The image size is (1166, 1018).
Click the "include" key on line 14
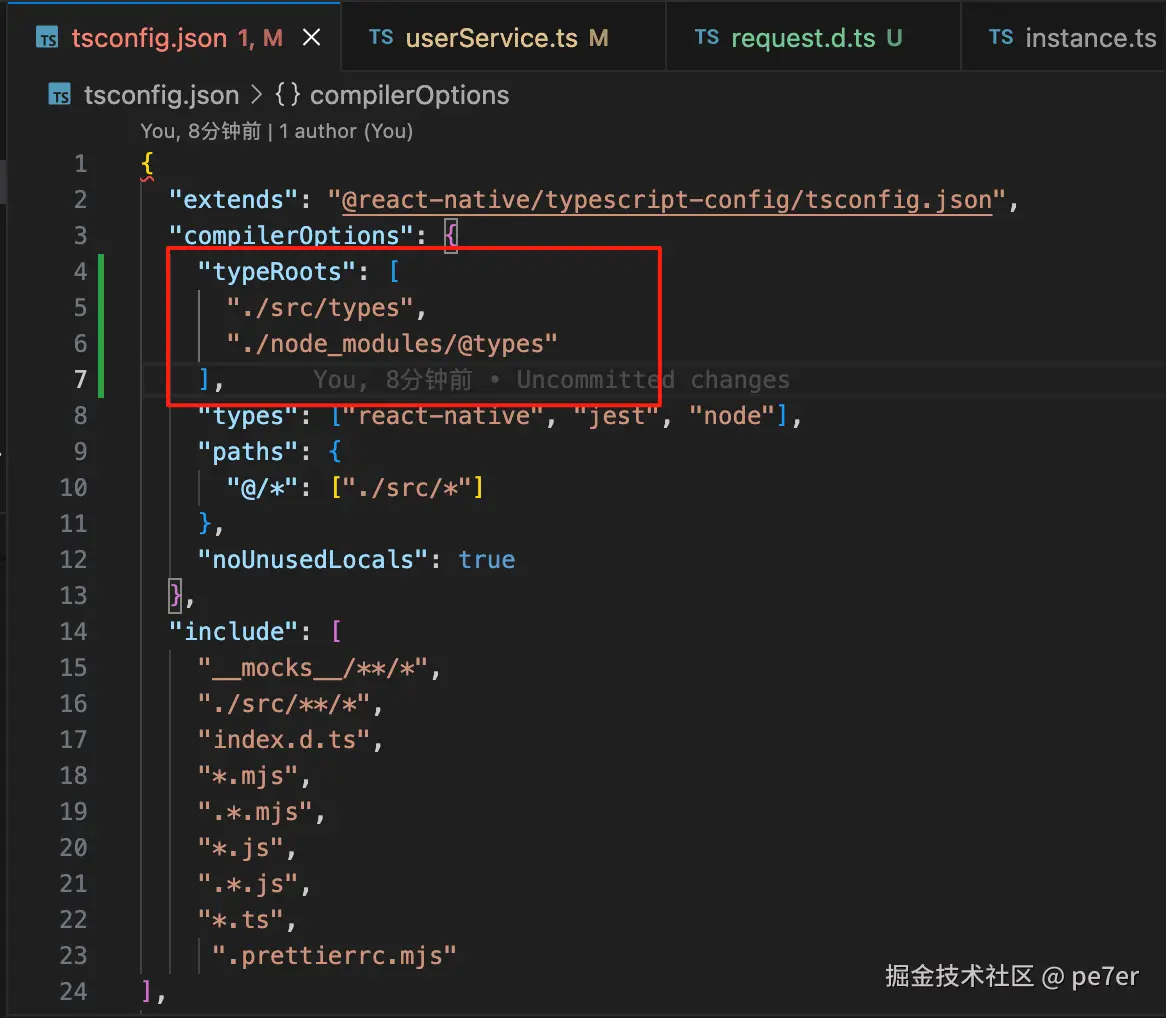click(x=233, y=632)
